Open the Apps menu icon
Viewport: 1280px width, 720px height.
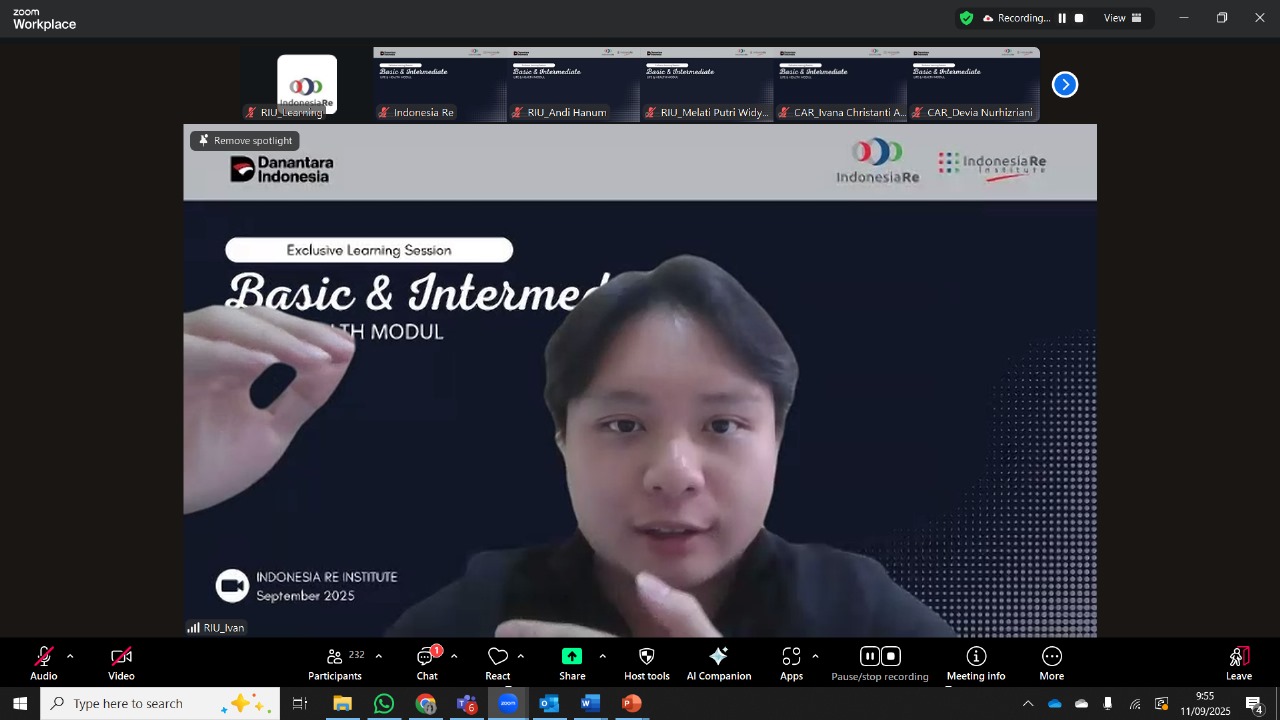pos(791,657)
